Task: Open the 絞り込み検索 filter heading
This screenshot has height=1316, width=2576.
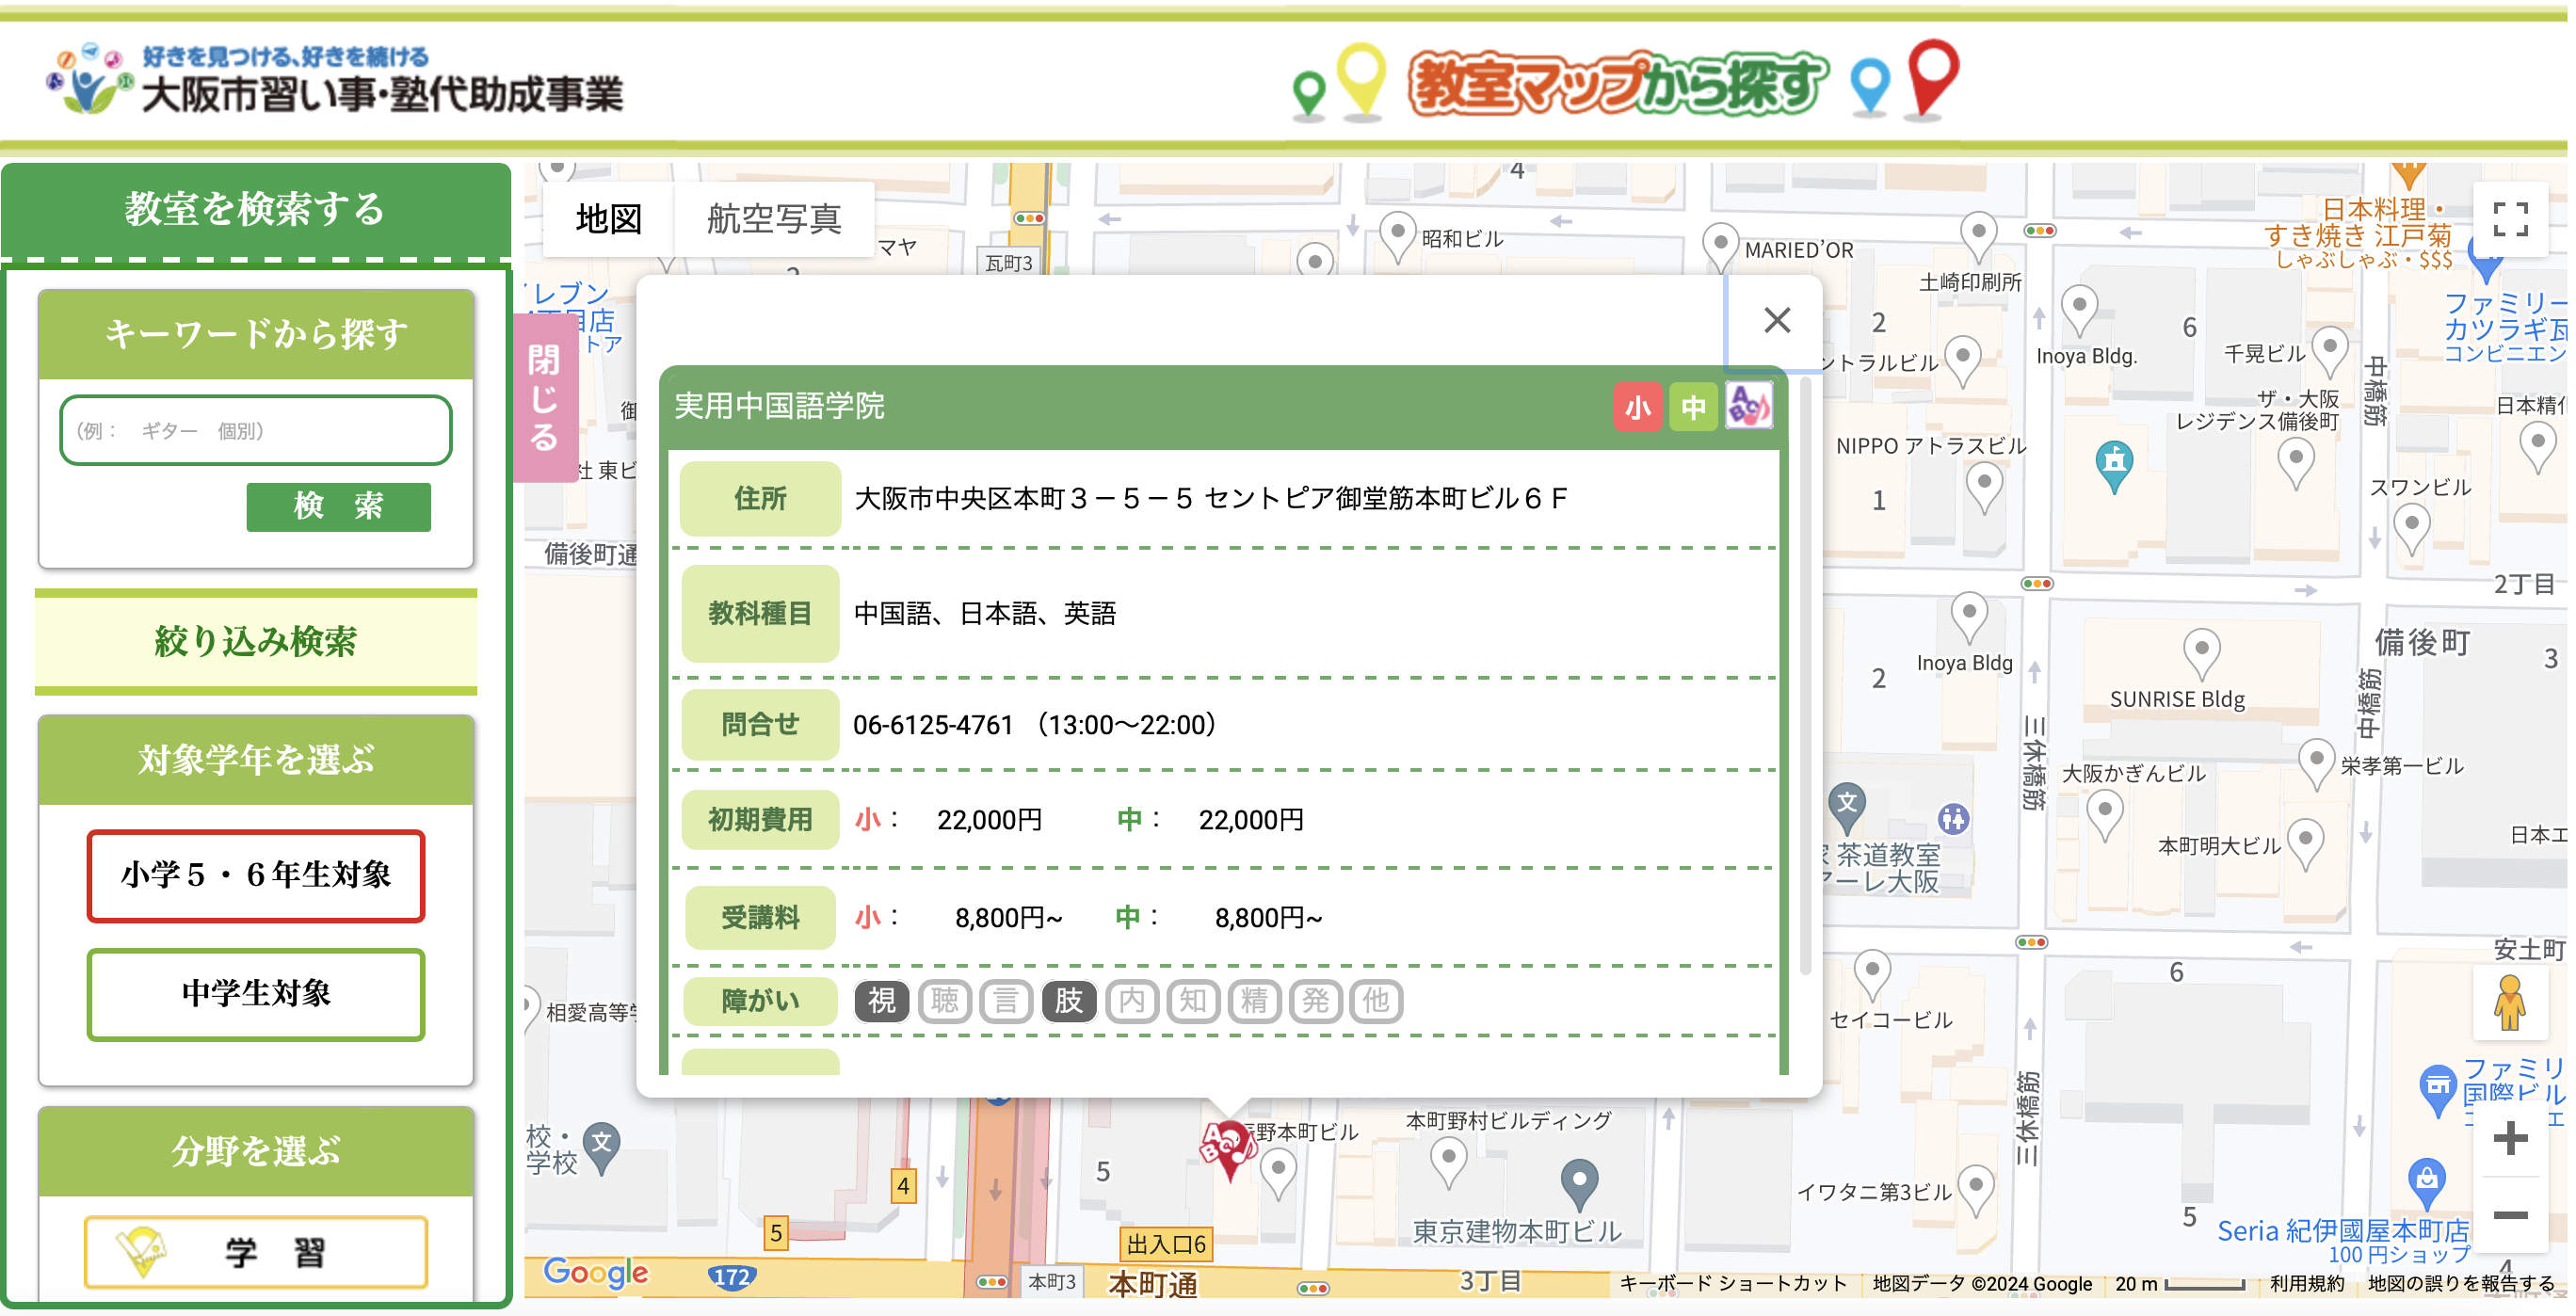Action: point(256,641)
